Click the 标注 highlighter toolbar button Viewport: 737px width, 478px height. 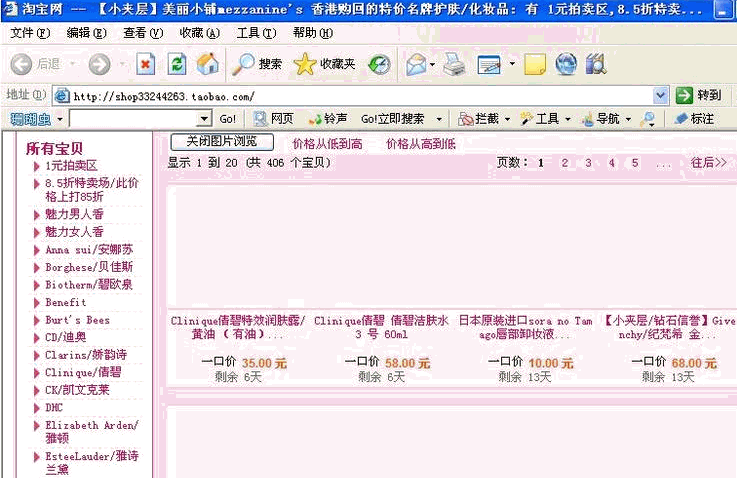pos(694,119)
